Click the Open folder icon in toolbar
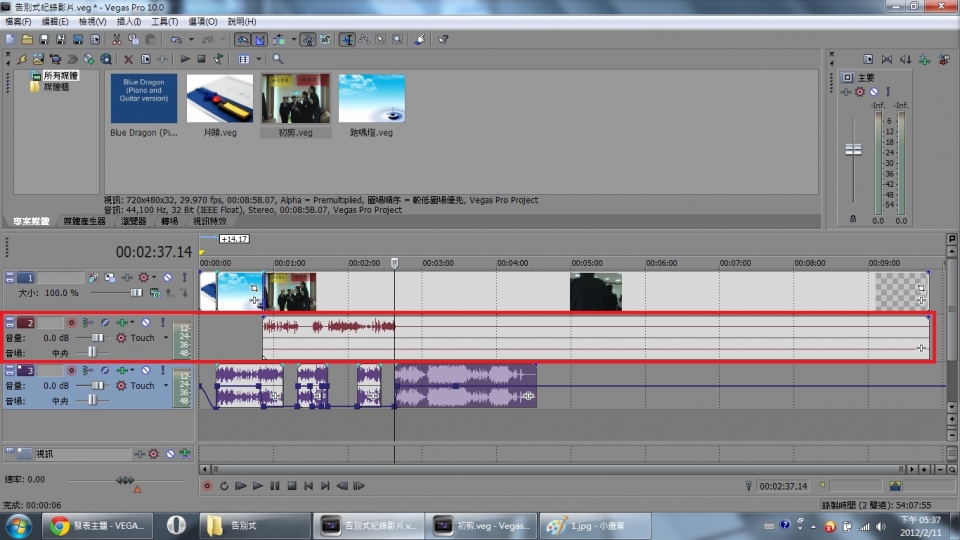Viewport: 960px width, 540px height. point(27,40)
